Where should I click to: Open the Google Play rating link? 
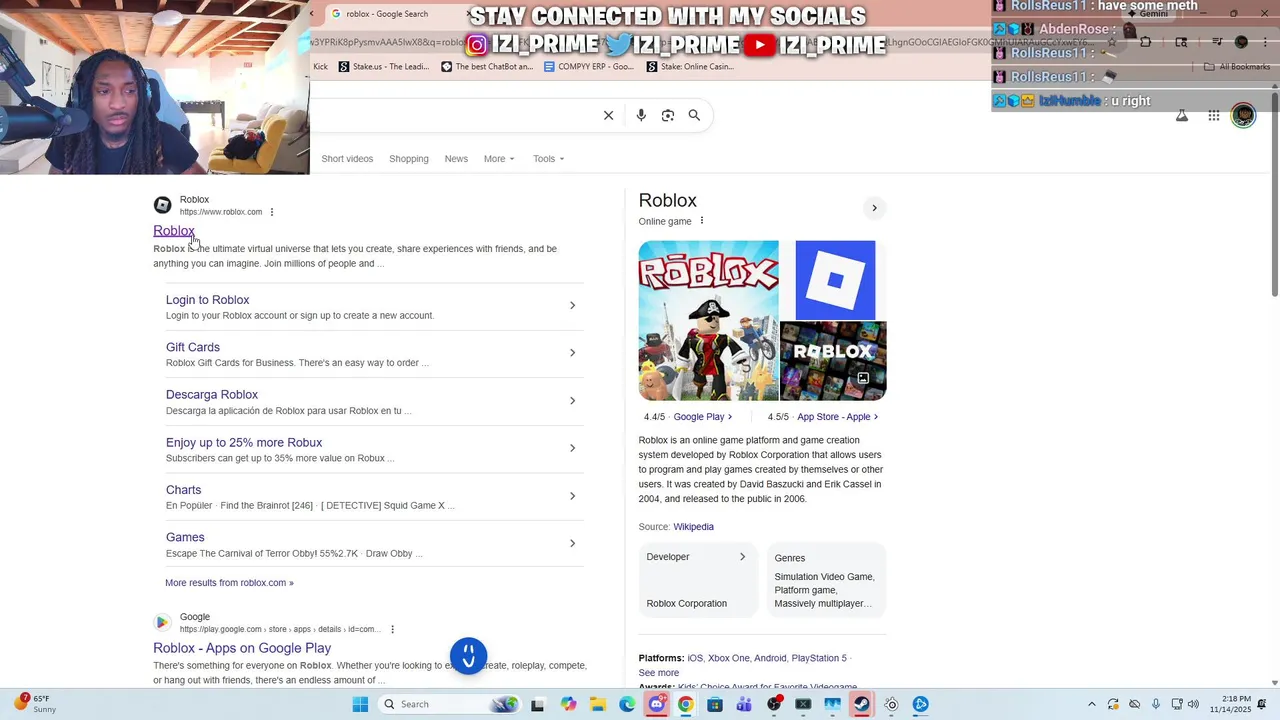702,417
